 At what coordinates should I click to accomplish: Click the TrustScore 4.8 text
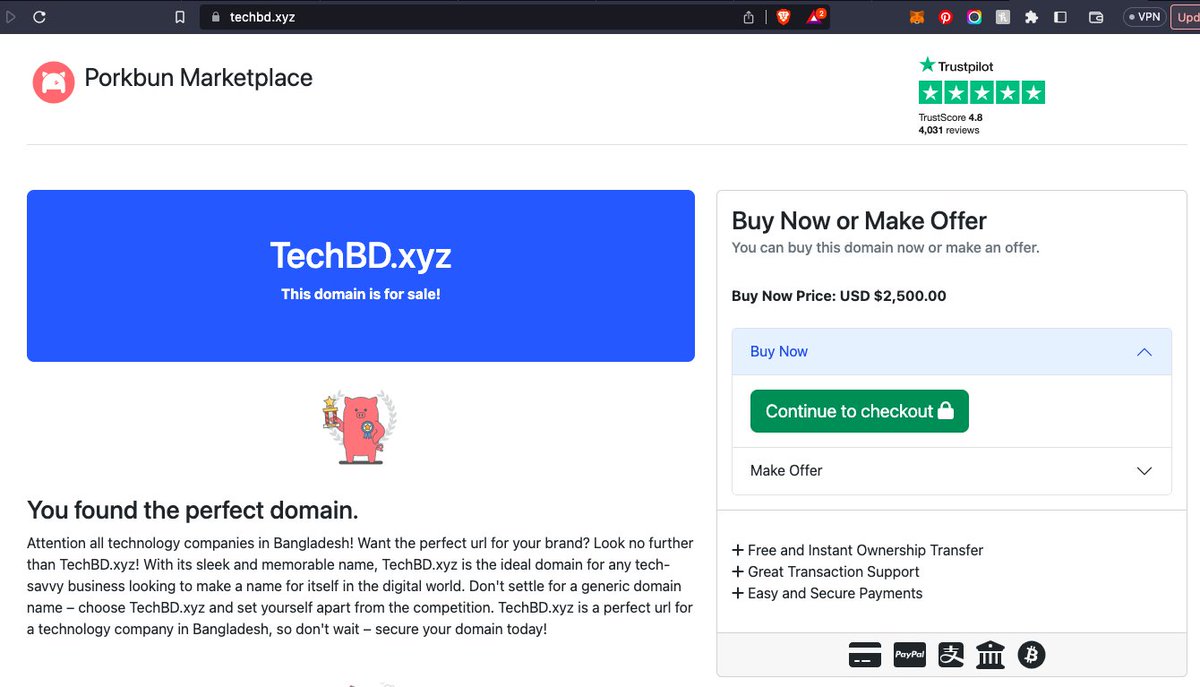[950, 117]
